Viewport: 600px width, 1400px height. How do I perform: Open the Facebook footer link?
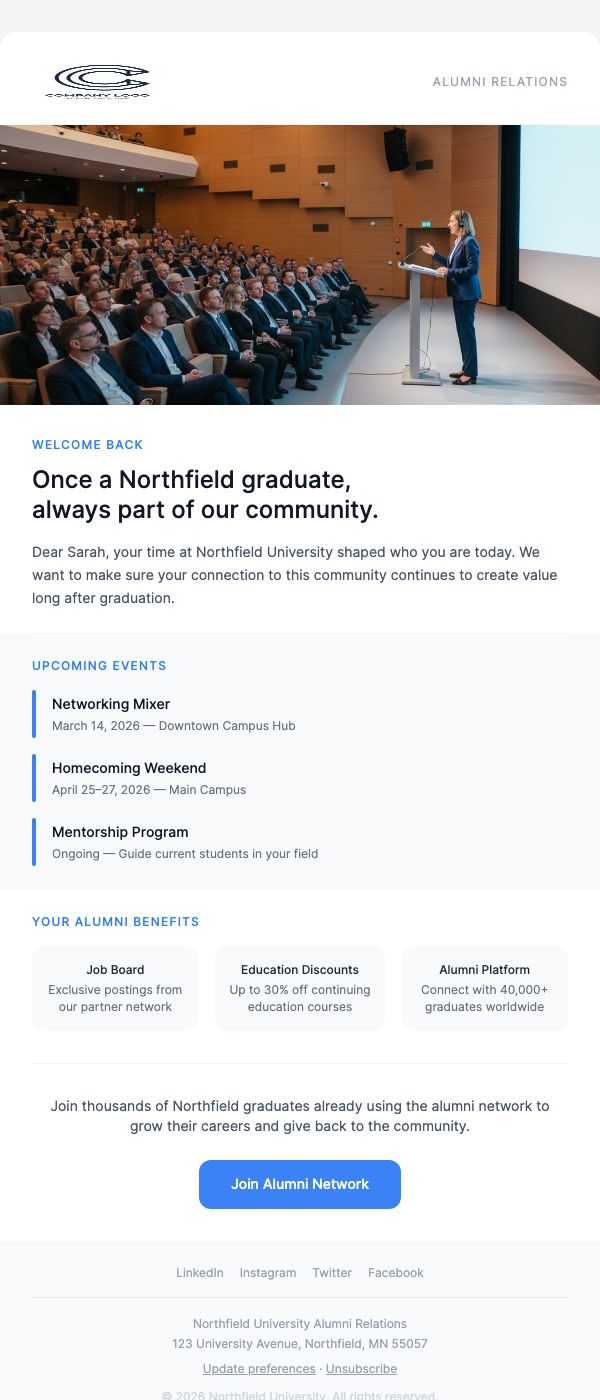pos(395,1272)
